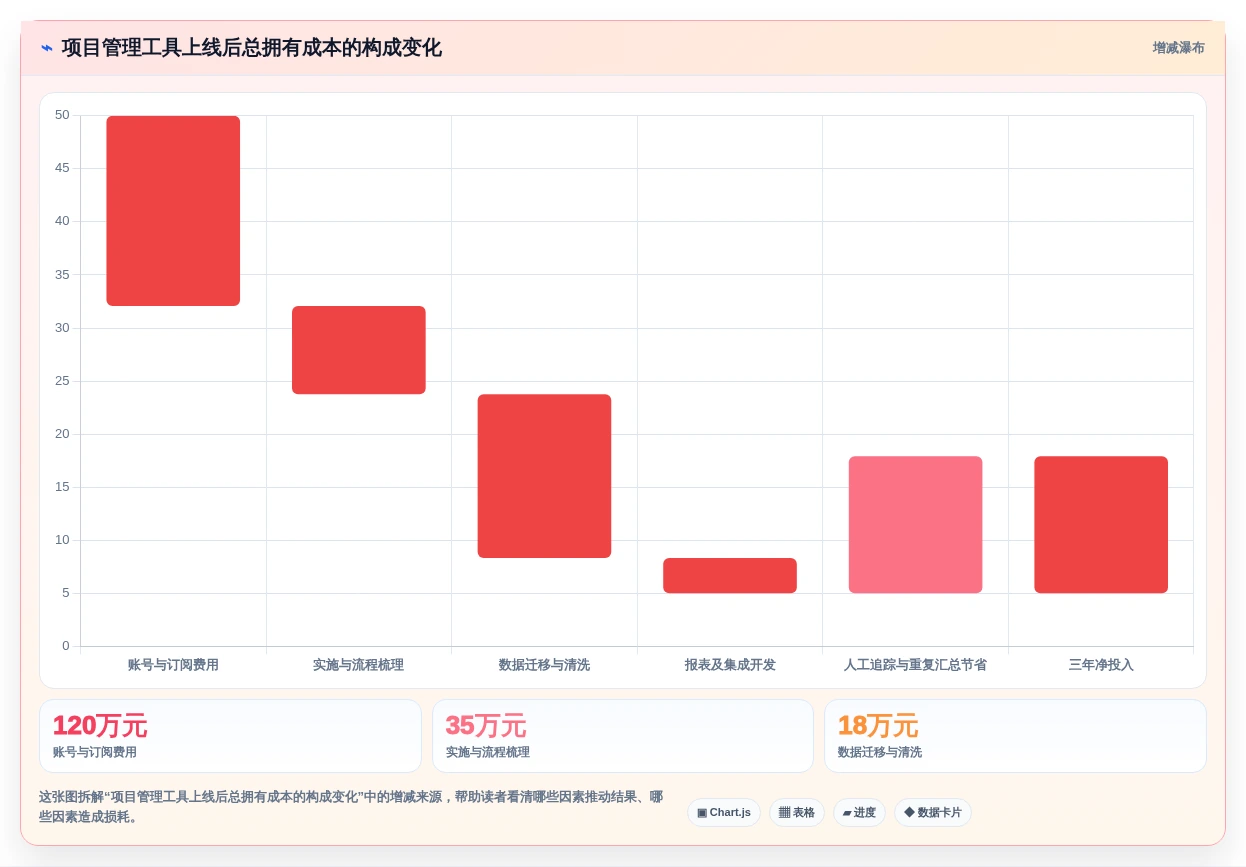Click the 35万元 value text

point(486,726)
